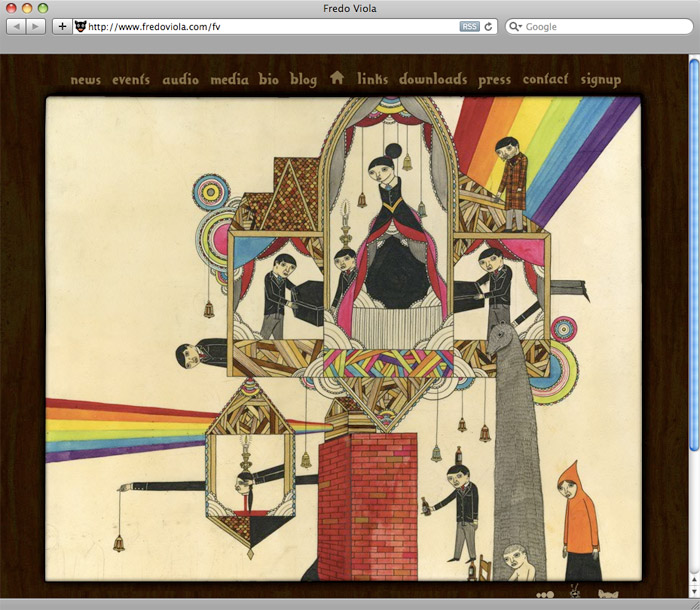Open the contact page
Screen dimensions: 700x610
point(546,79)
